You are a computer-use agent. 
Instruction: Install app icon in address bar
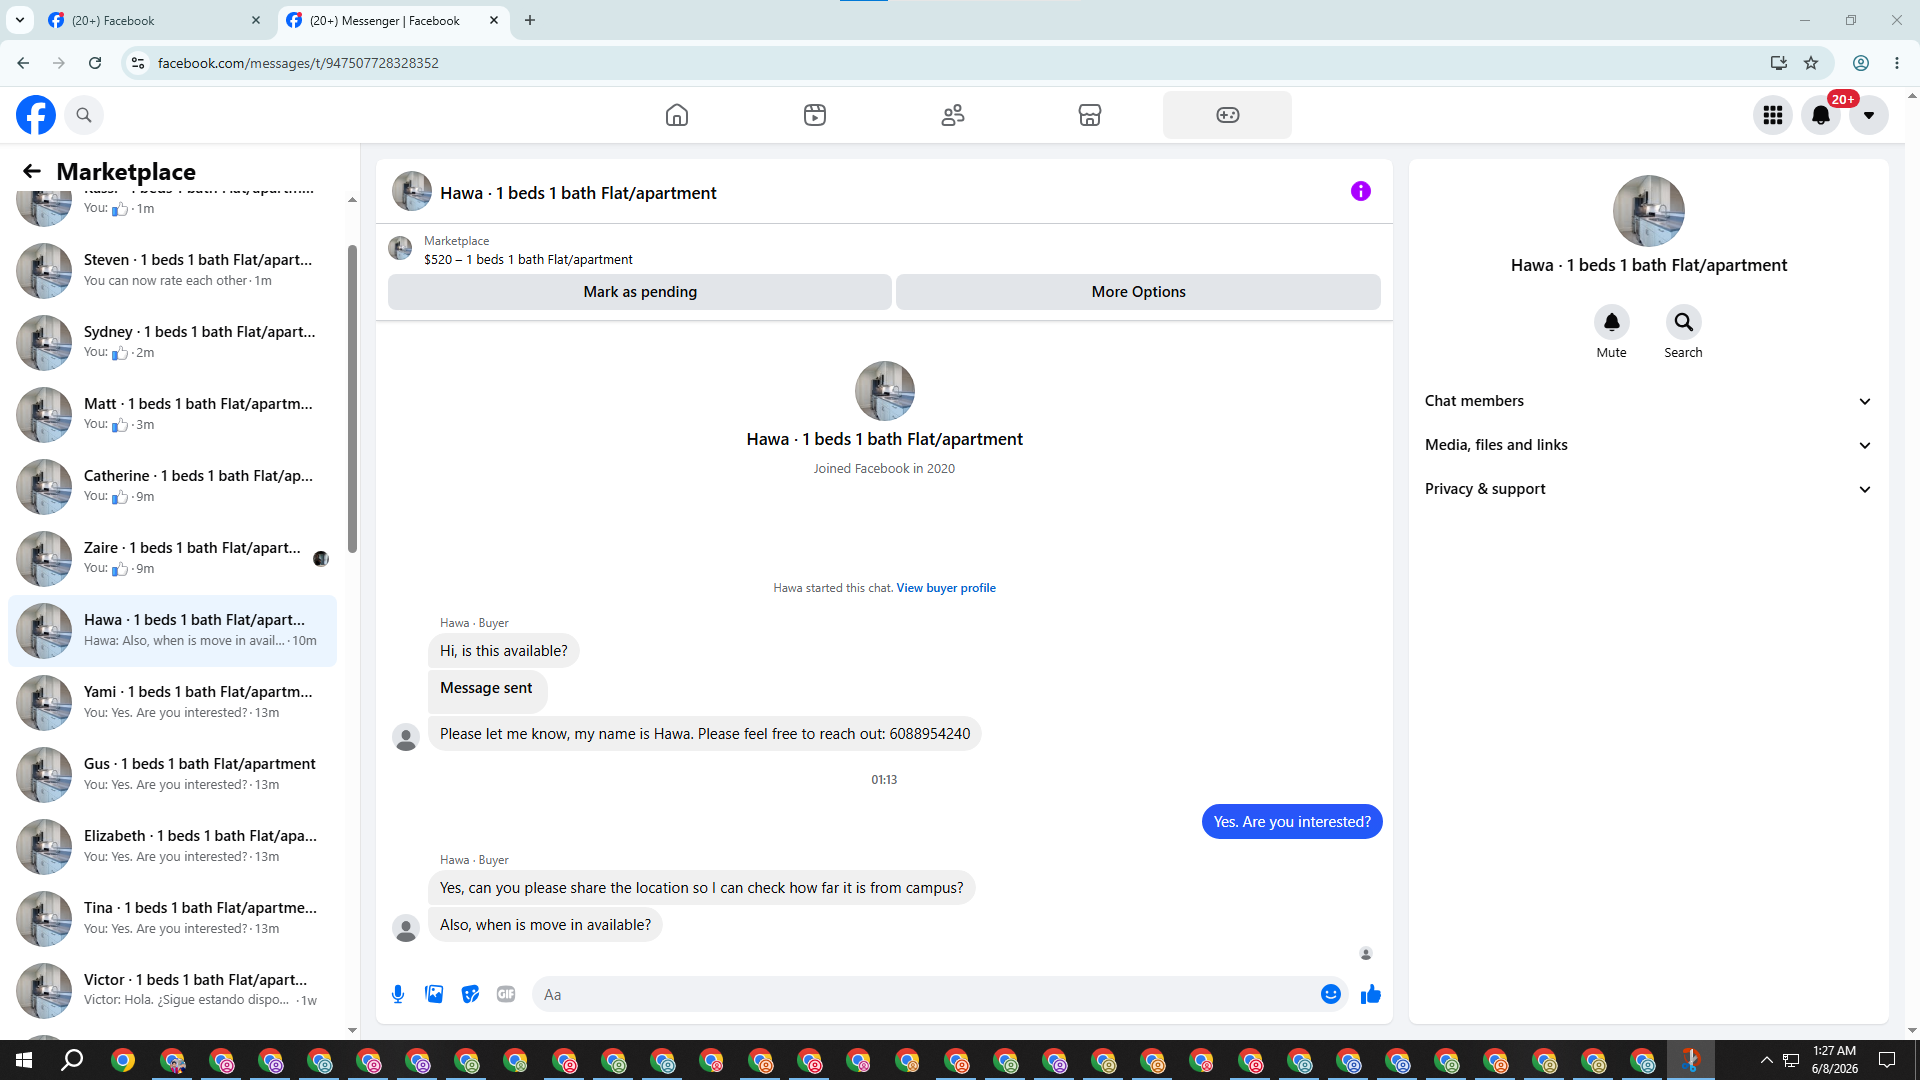point(1779,63)
